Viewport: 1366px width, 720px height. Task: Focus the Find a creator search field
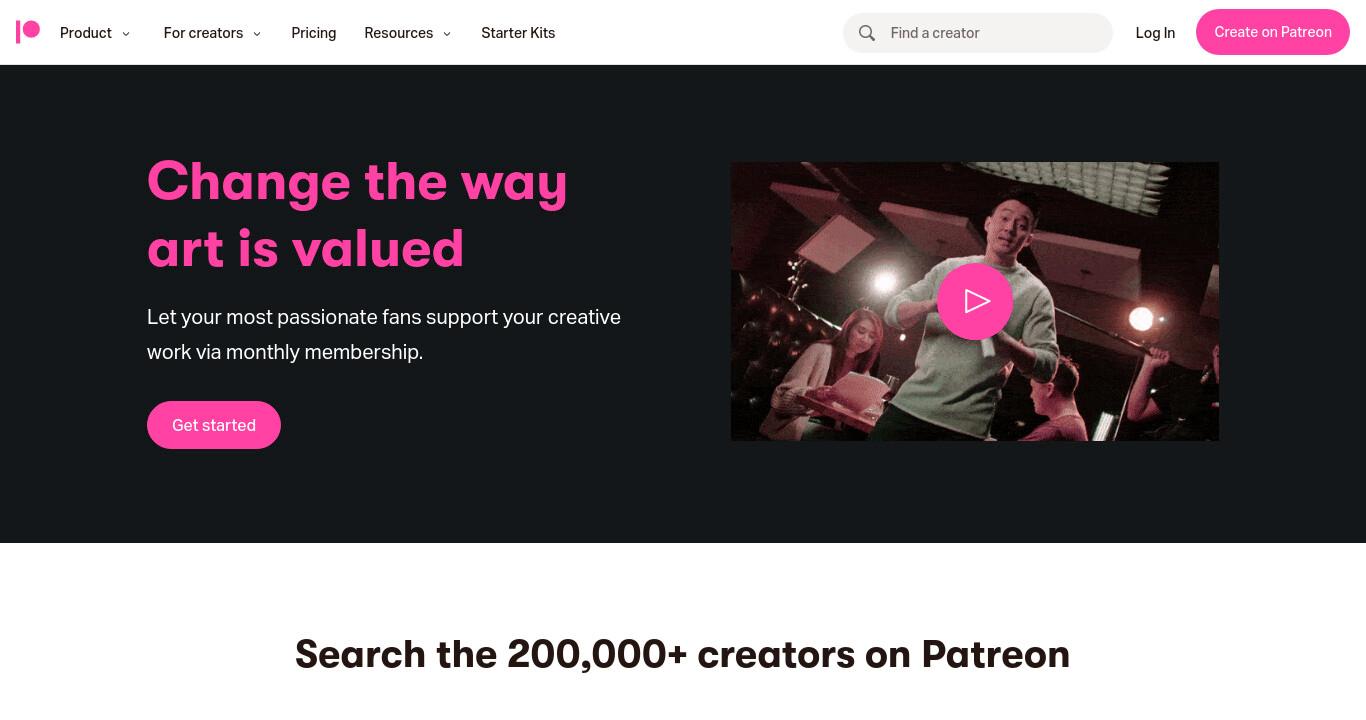pos(978,33)
